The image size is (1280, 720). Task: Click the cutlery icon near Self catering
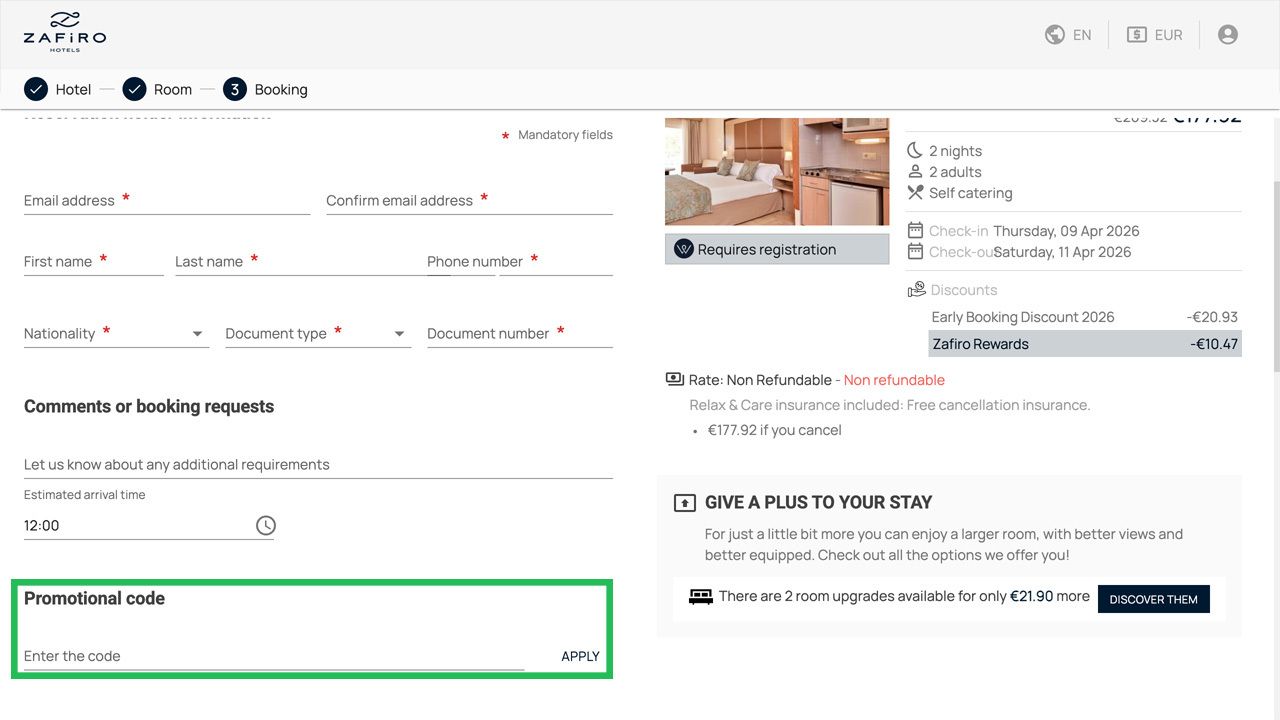coord(916,192)
